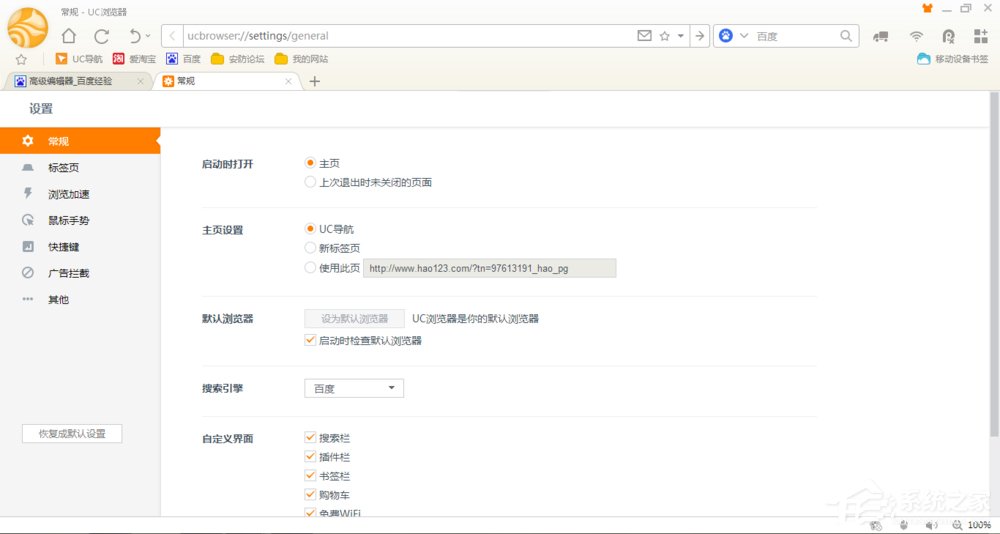Image resolution: width=1000 pixels, height=534 pixels.
Task: Expand the 百度 search engine dropdown
Action: [353, 388]
